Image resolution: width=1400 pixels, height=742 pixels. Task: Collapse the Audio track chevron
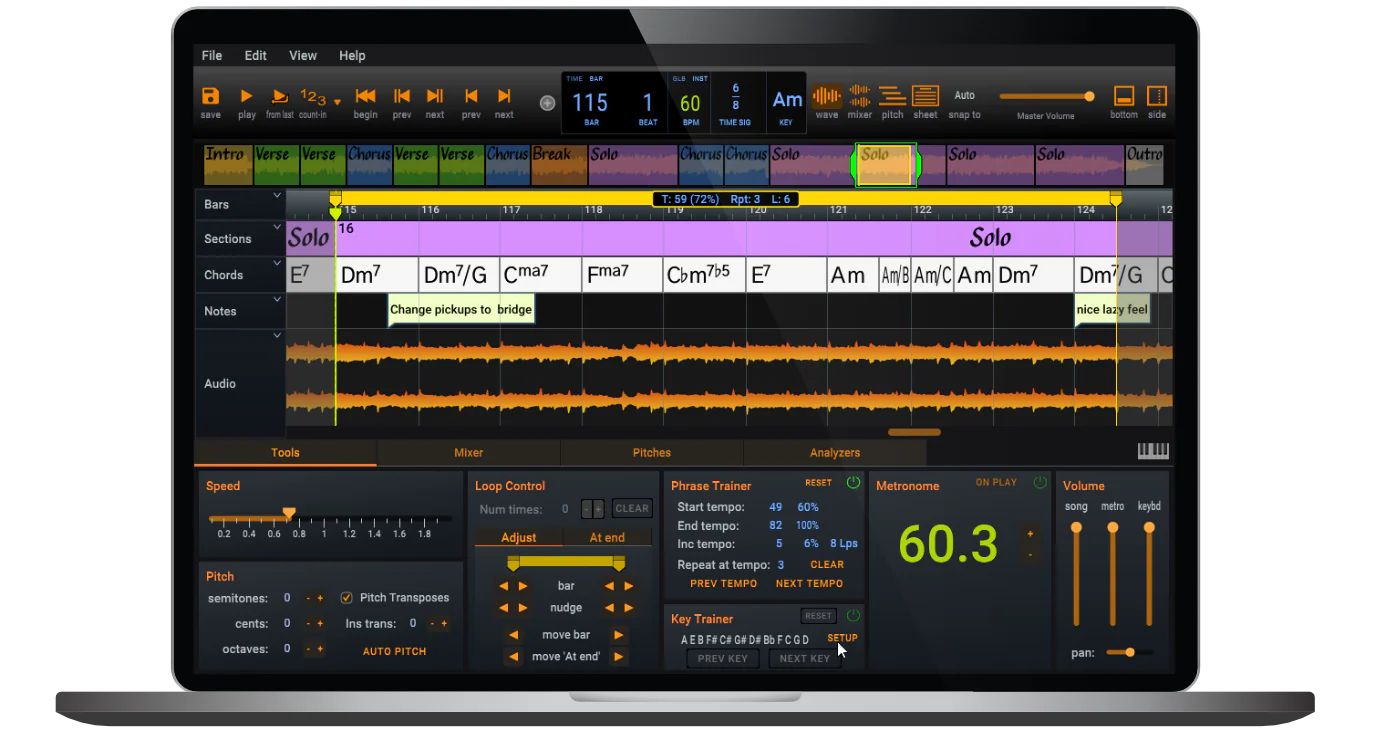coord(277,336)
